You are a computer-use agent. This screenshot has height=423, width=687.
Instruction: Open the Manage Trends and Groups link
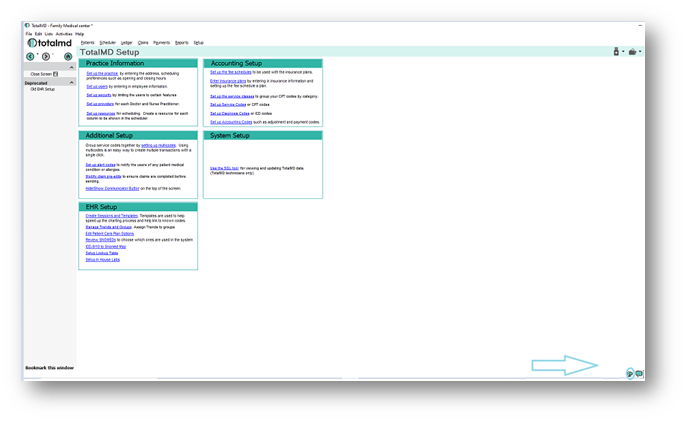click(109, 227)
